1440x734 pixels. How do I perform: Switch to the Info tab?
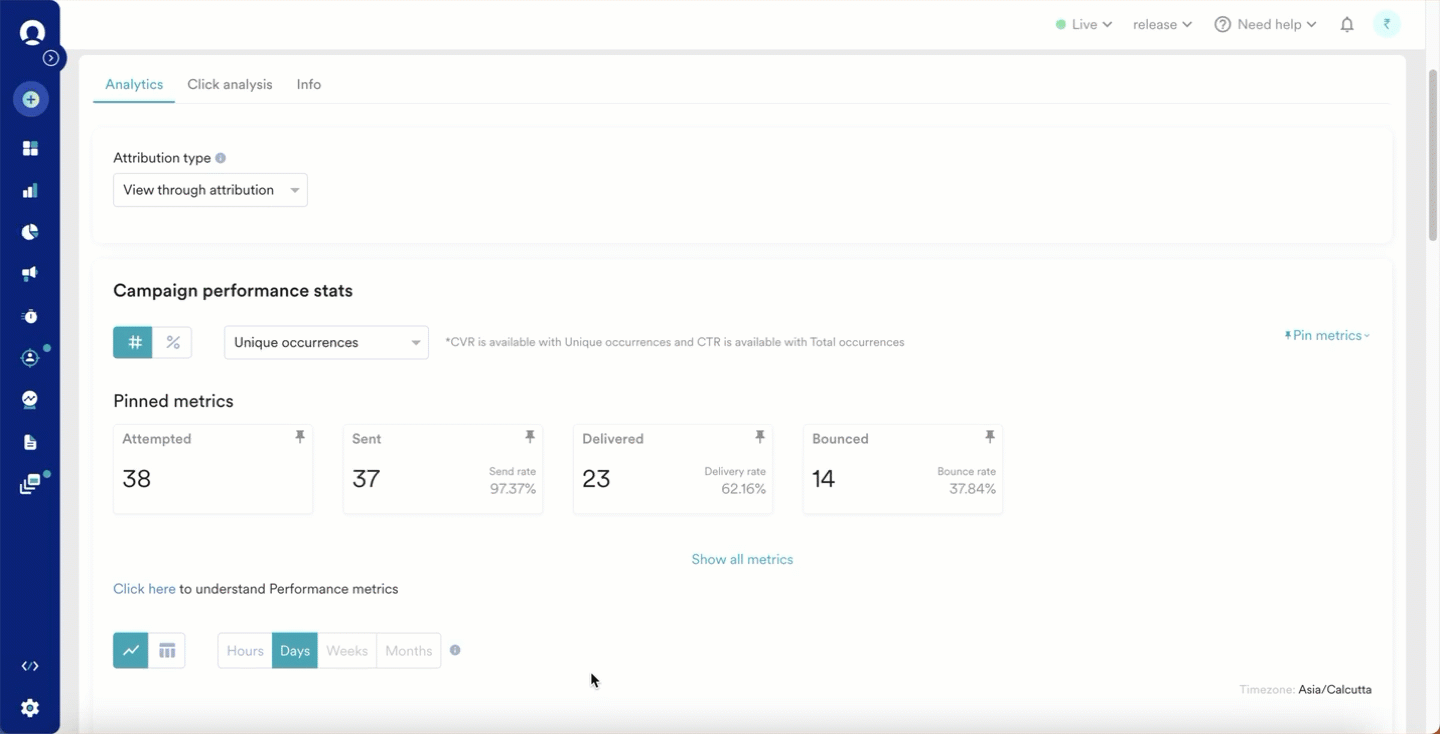[309, 84]
